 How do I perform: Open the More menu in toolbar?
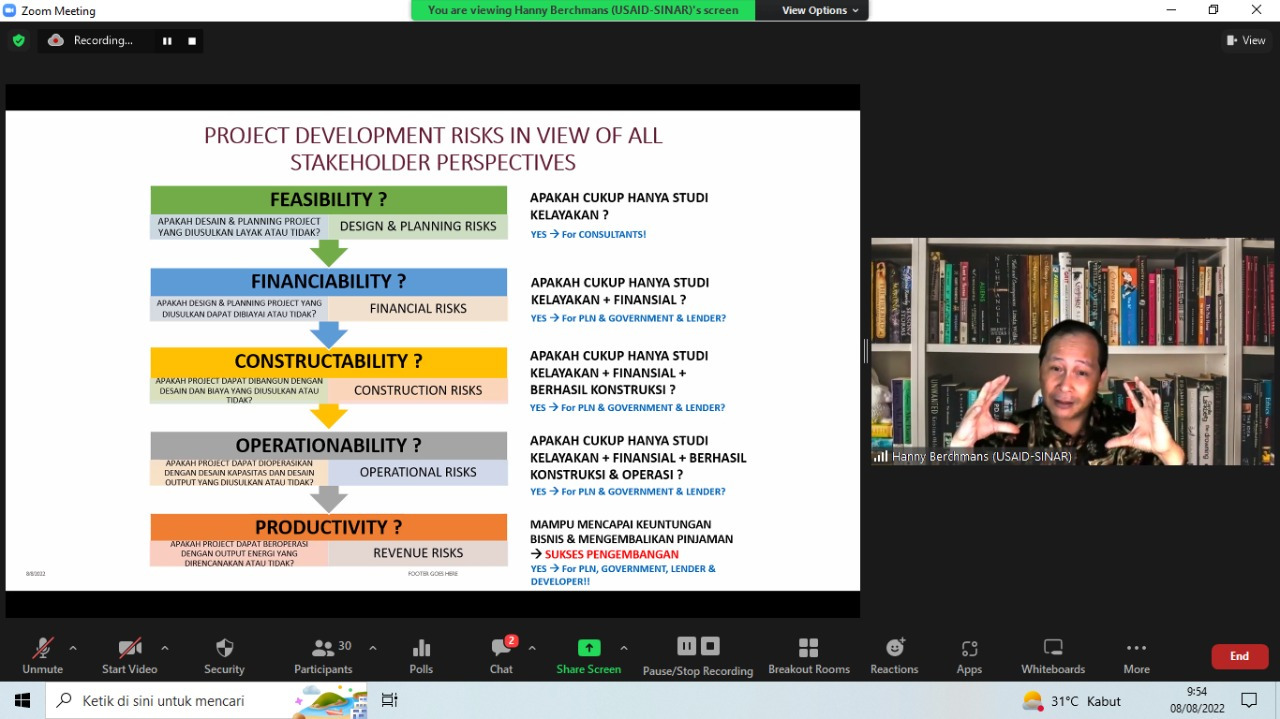coord(1136,656)
